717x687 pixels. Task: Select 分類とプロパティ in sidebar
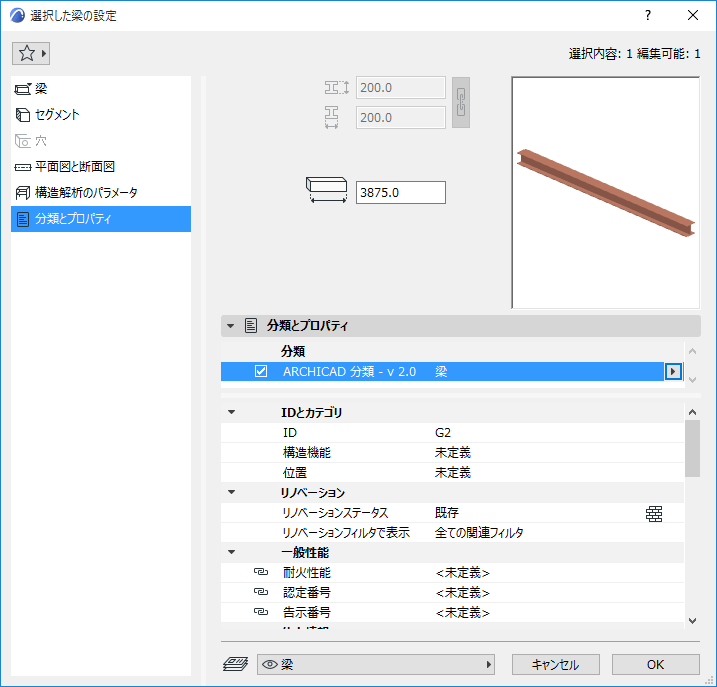coord(101,219)
